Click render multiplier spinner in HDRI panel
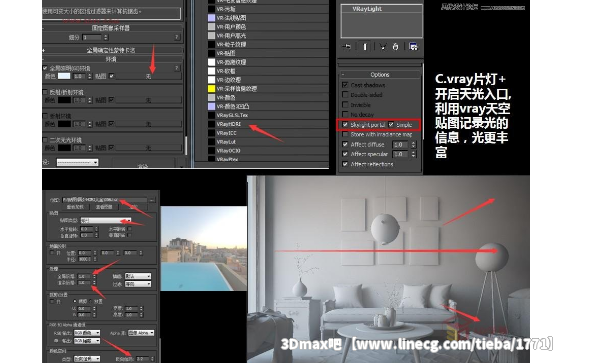The image size is (593, 363). pyautogui.click(x=94, y=283)
